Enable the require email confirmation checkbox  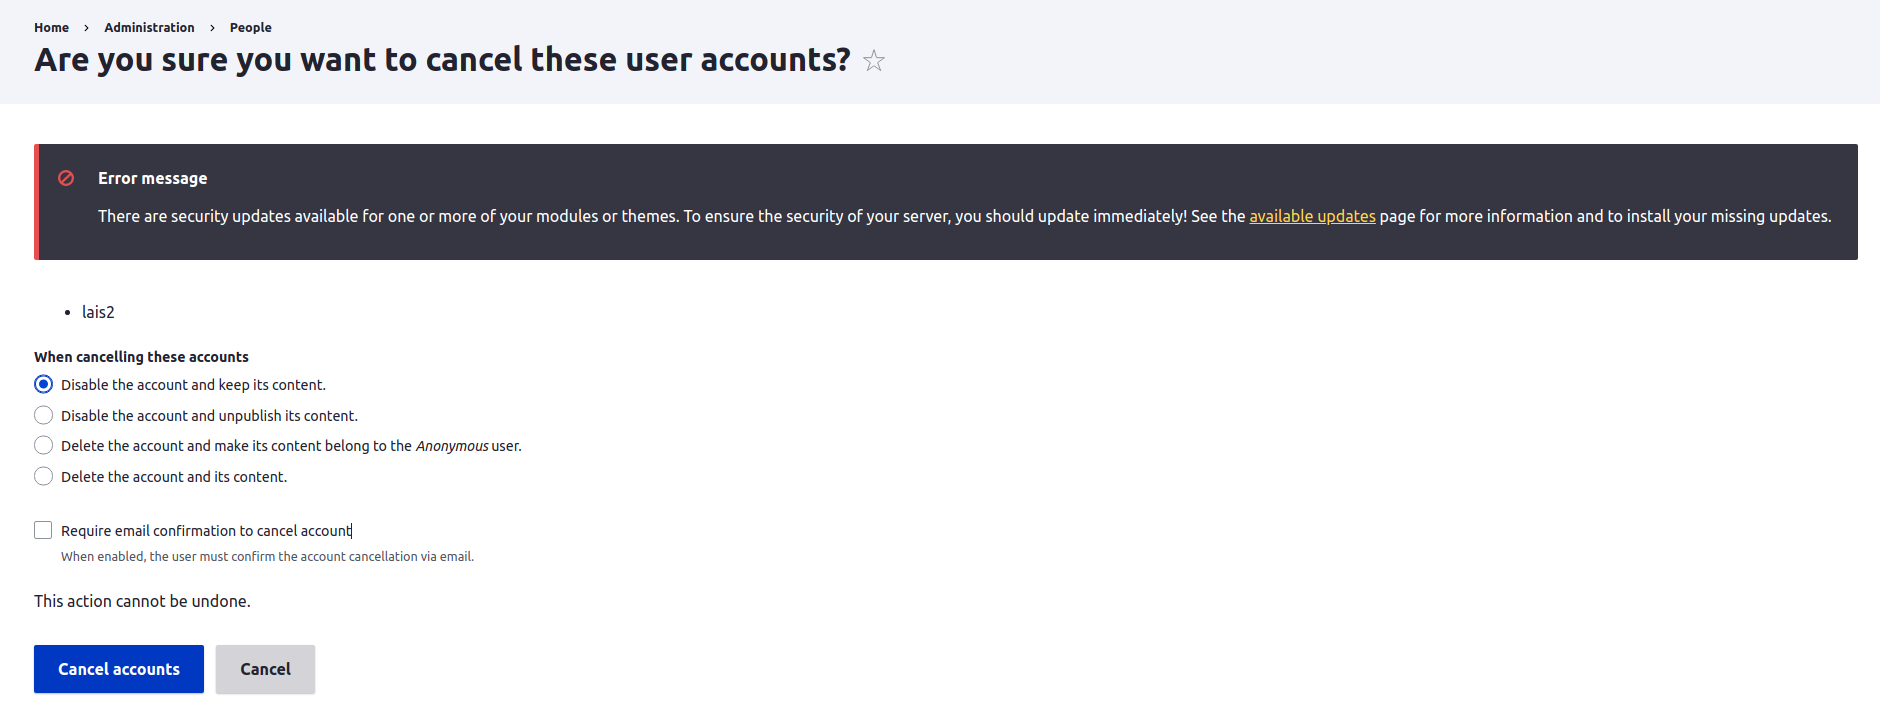tap(43, 530)
